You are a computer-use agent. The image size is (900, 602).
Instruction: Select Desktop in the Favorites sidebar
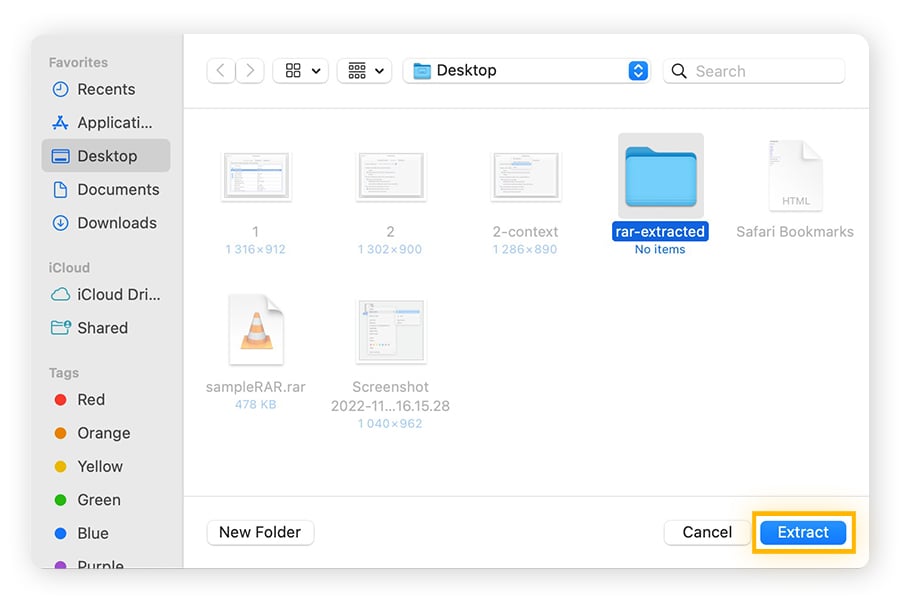(x=106, y=156)
